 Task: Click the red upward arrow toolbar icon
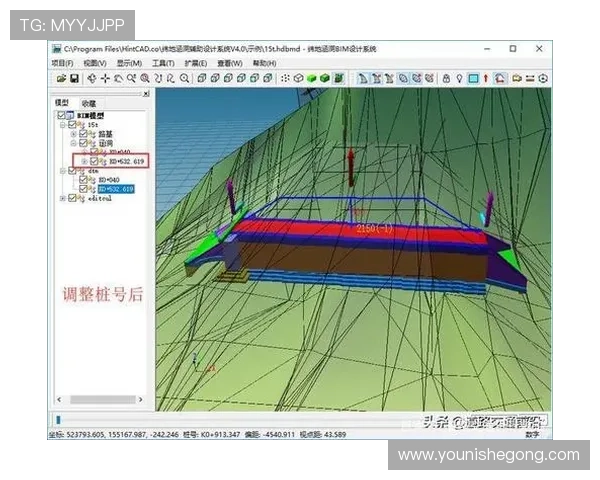tap(486, 78)
